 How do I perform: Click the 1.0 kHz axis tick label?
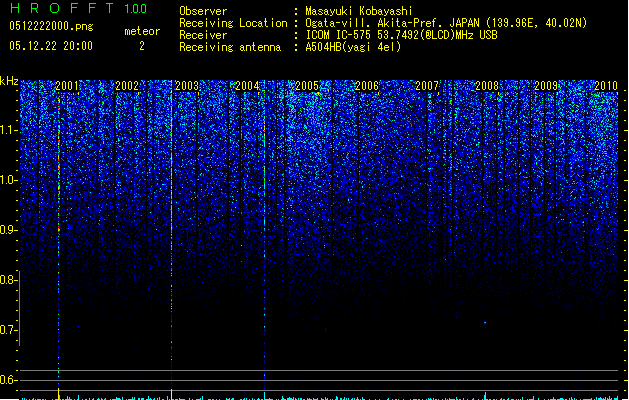pyautogui.click(x=8, y=180)
